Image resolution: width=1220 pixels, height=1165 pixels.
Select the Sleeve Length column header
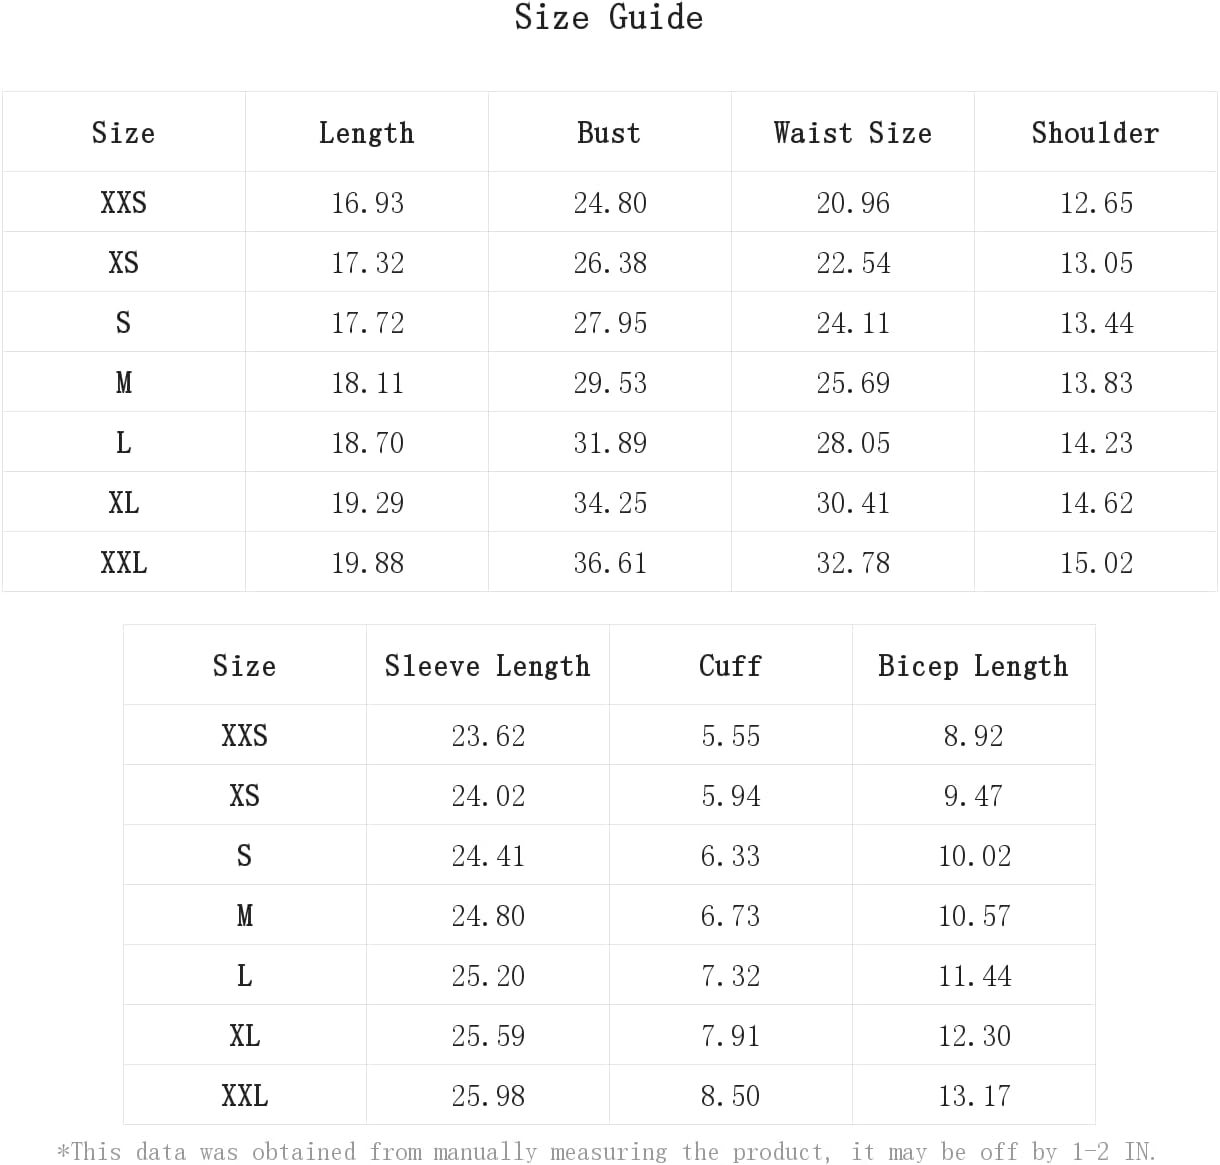pos(487,666)
